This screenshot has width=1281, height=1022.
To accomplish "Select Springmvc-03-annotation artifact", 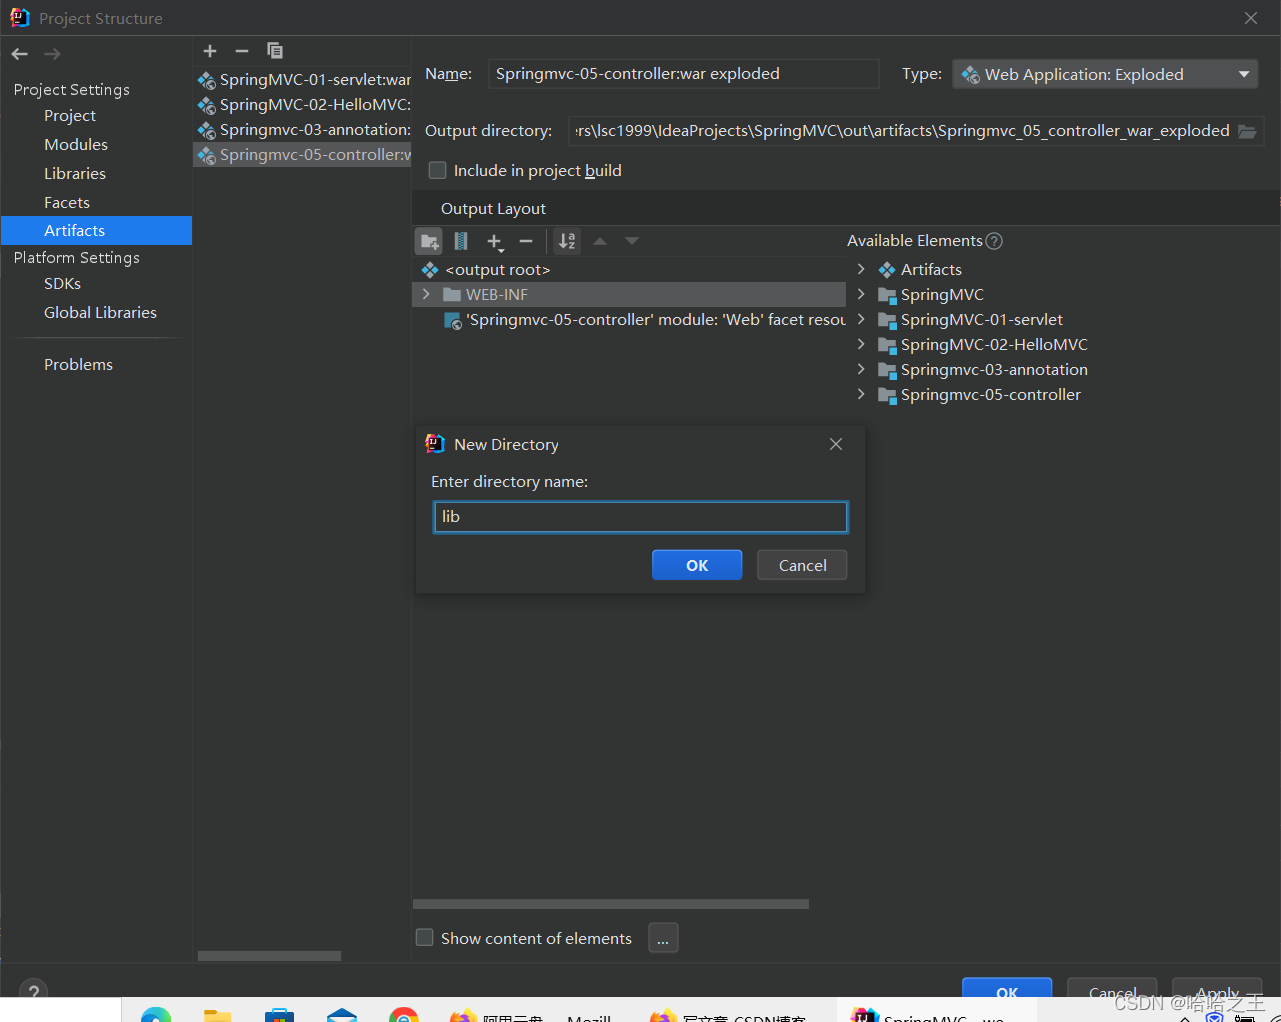I will [303, 130].
